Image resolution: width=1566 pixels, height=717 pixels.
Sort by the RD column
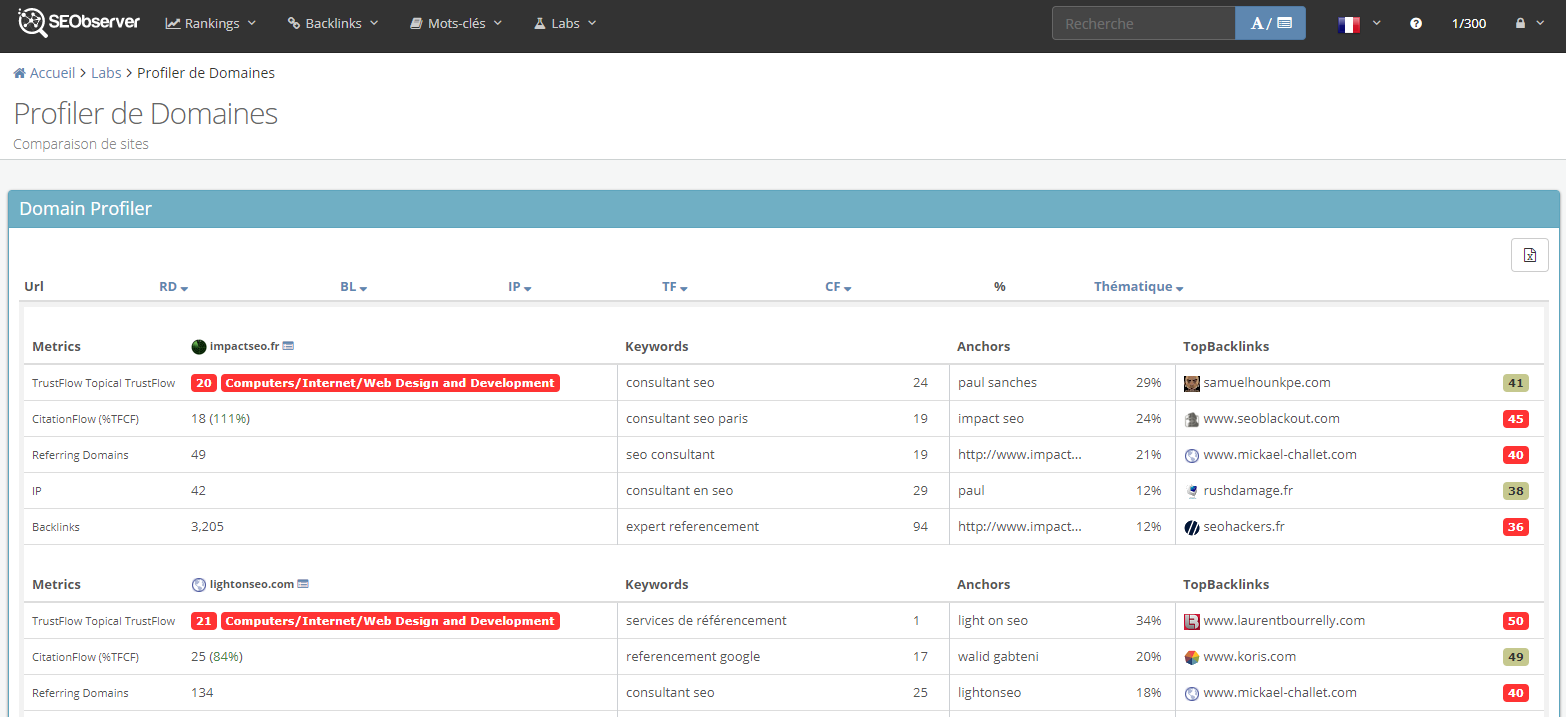pyautogui.click(x=173, y=287)
